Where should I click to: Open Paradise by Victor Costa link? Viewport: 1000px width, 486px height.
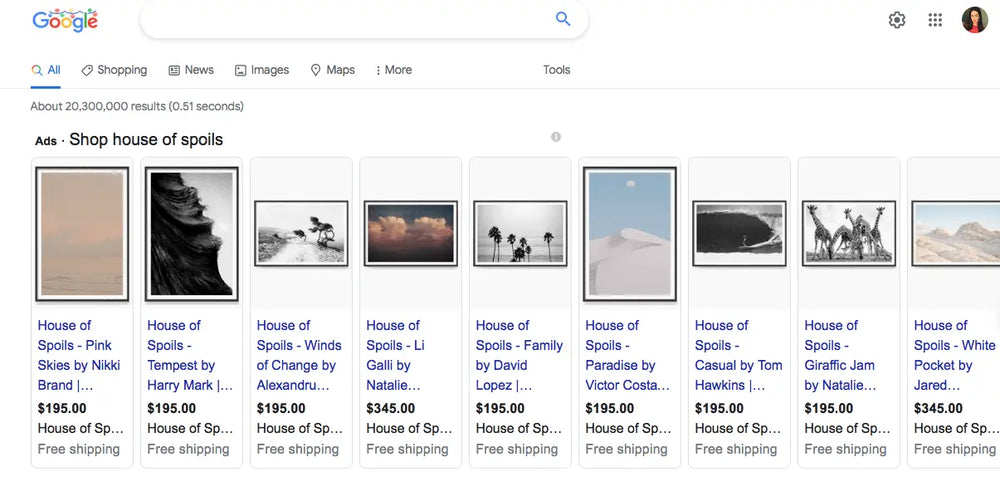pos(628,355)
